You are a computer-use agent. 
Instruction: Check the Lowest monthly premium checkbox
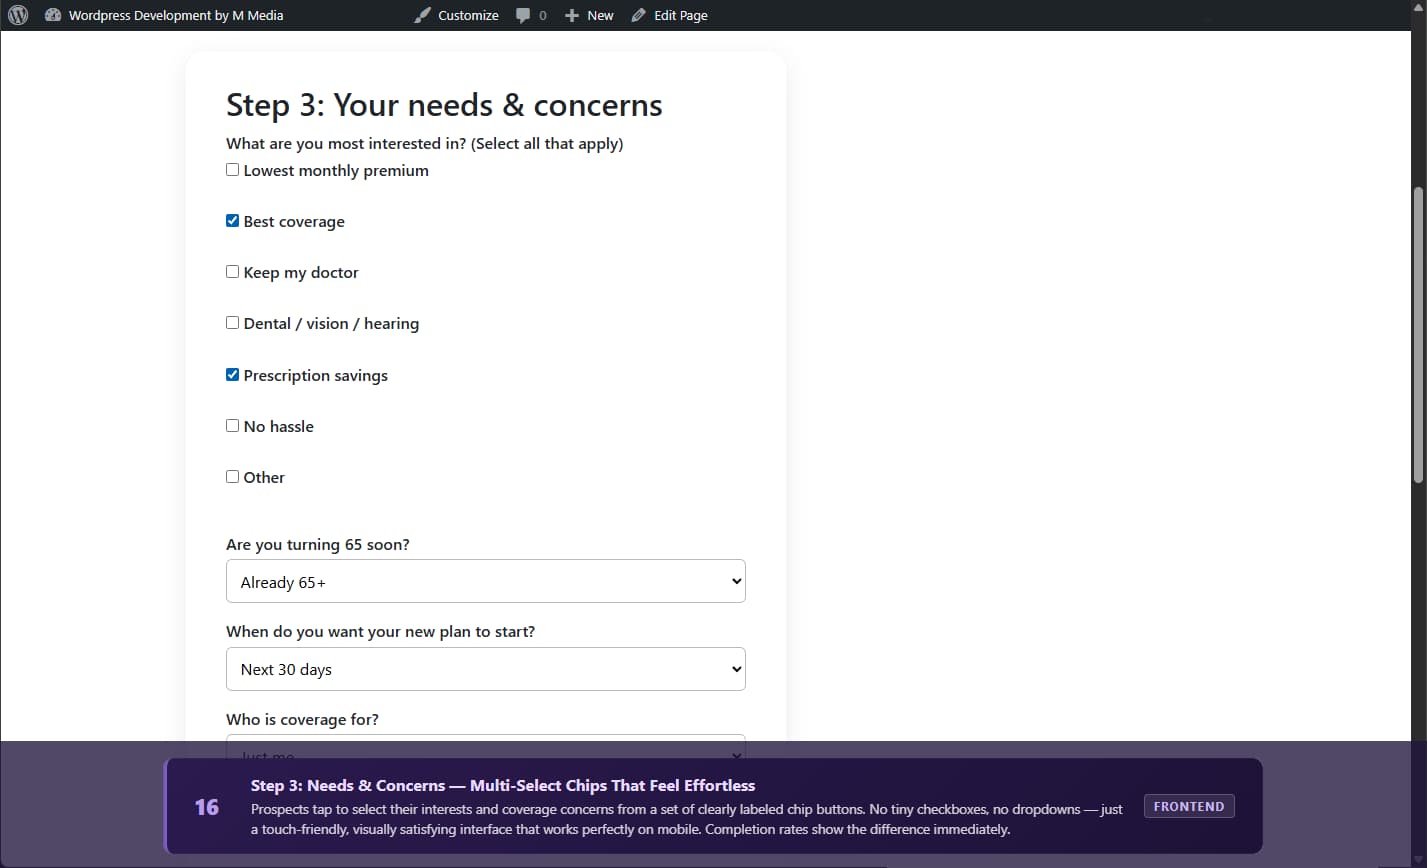(x=232, y=169)
